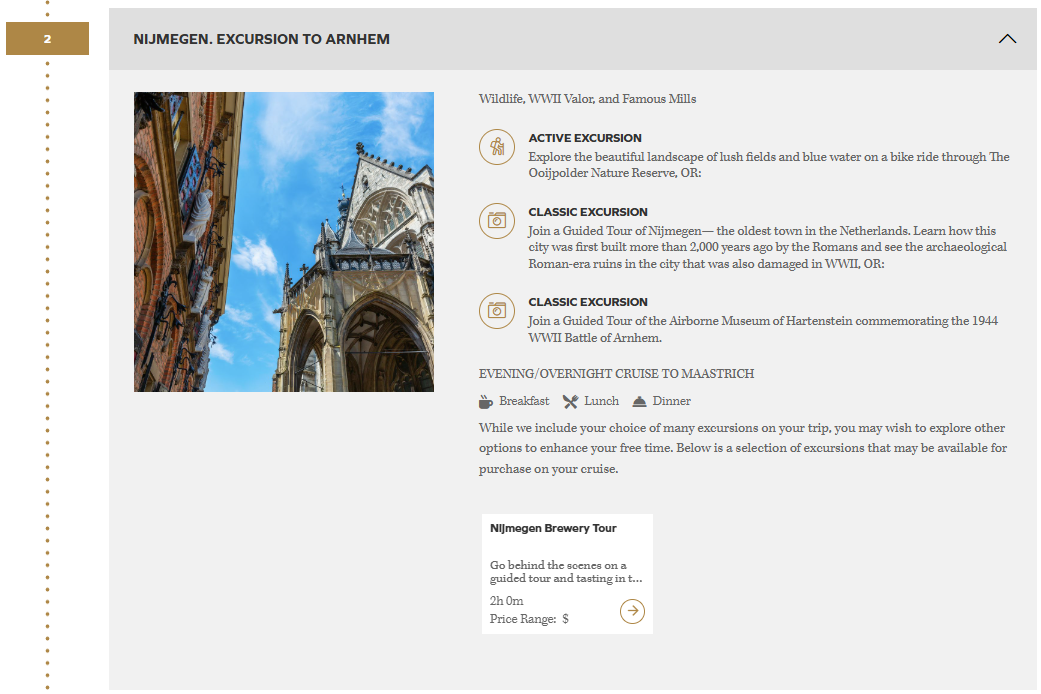
Task: Click the Breakfast meal label
Action: [524, 401]
